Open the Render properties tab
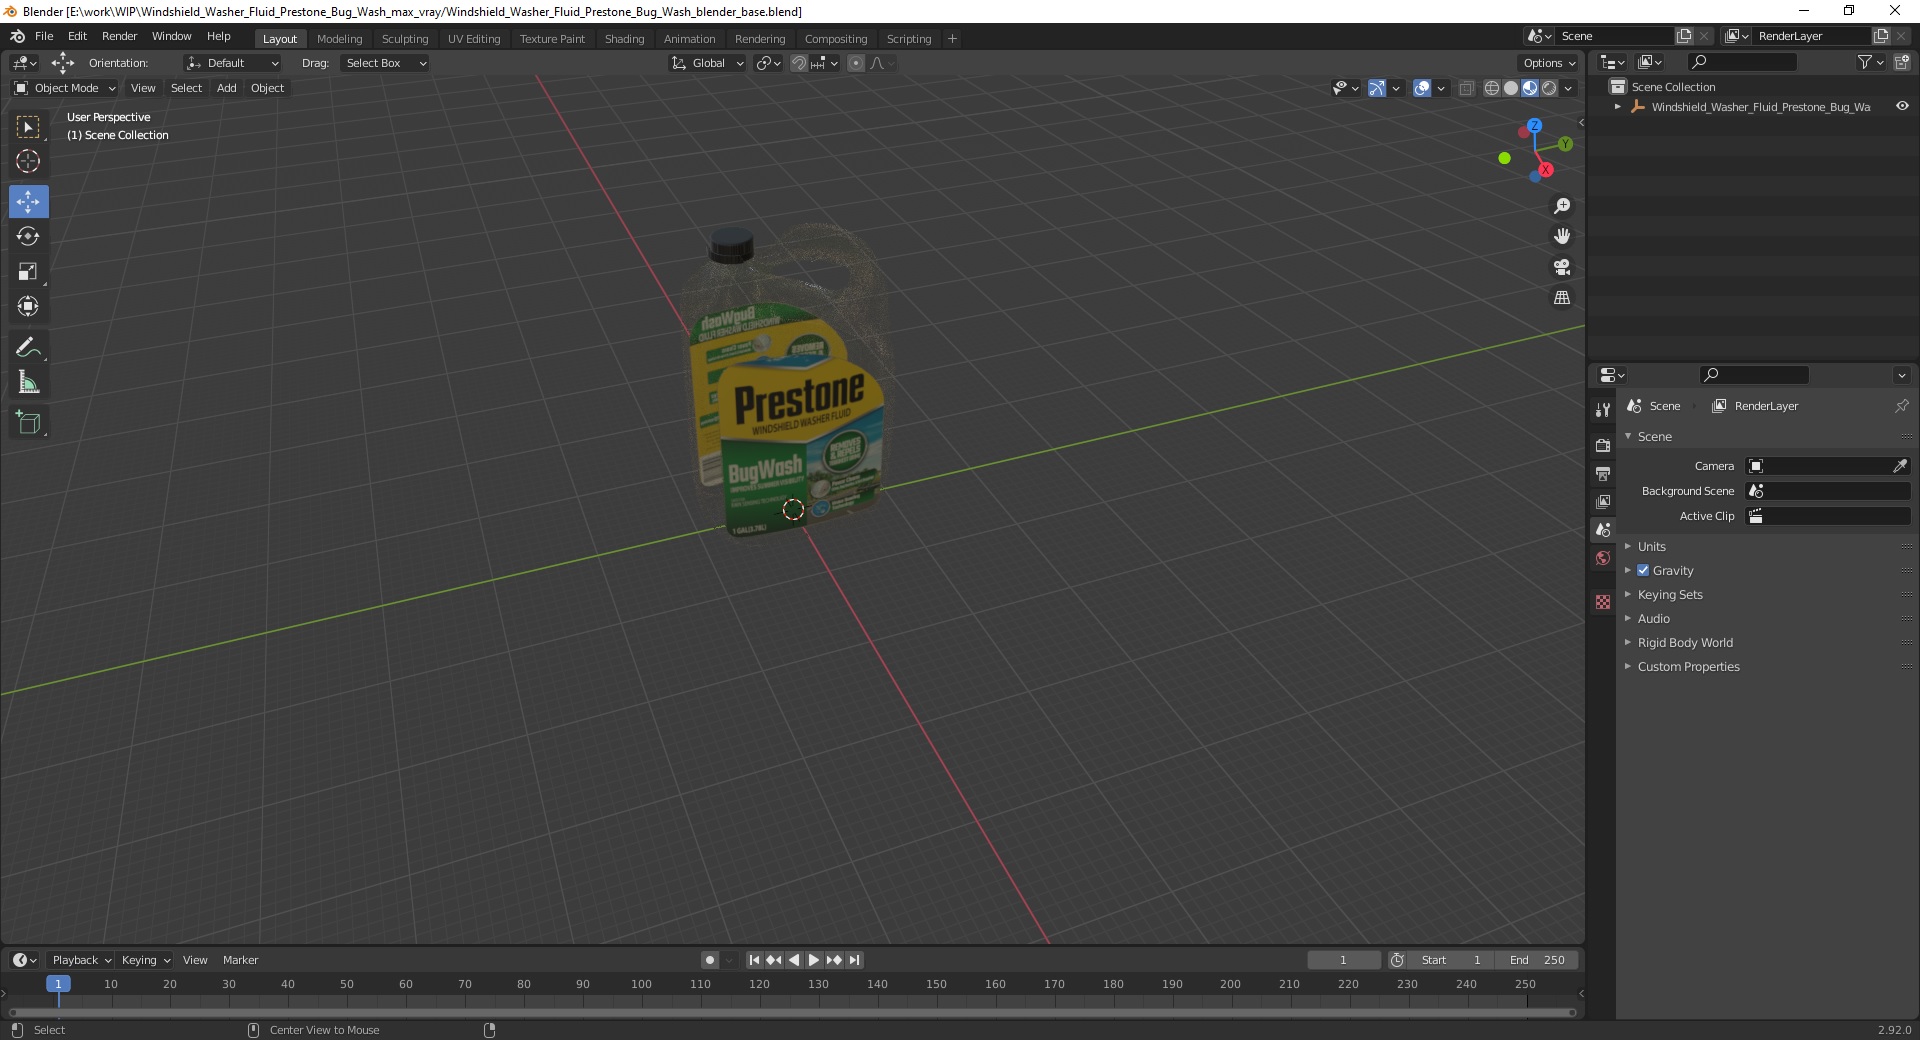The image size is (1920, 1040). (1603, 445)
